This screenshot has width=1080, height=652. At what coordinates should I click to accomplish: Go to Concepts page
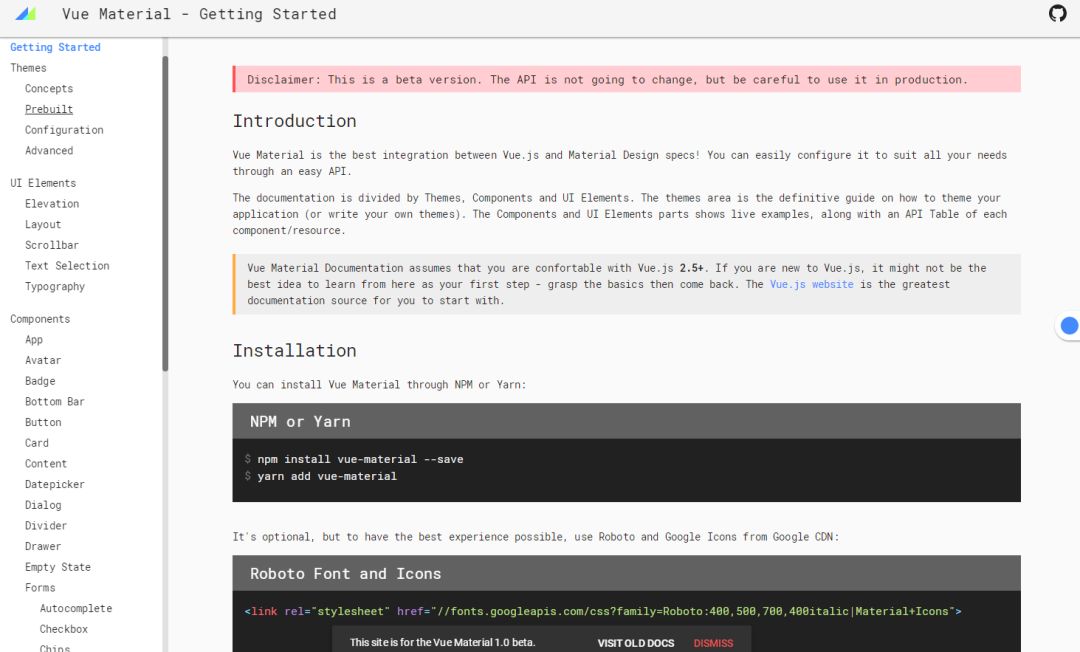point(49,88)
